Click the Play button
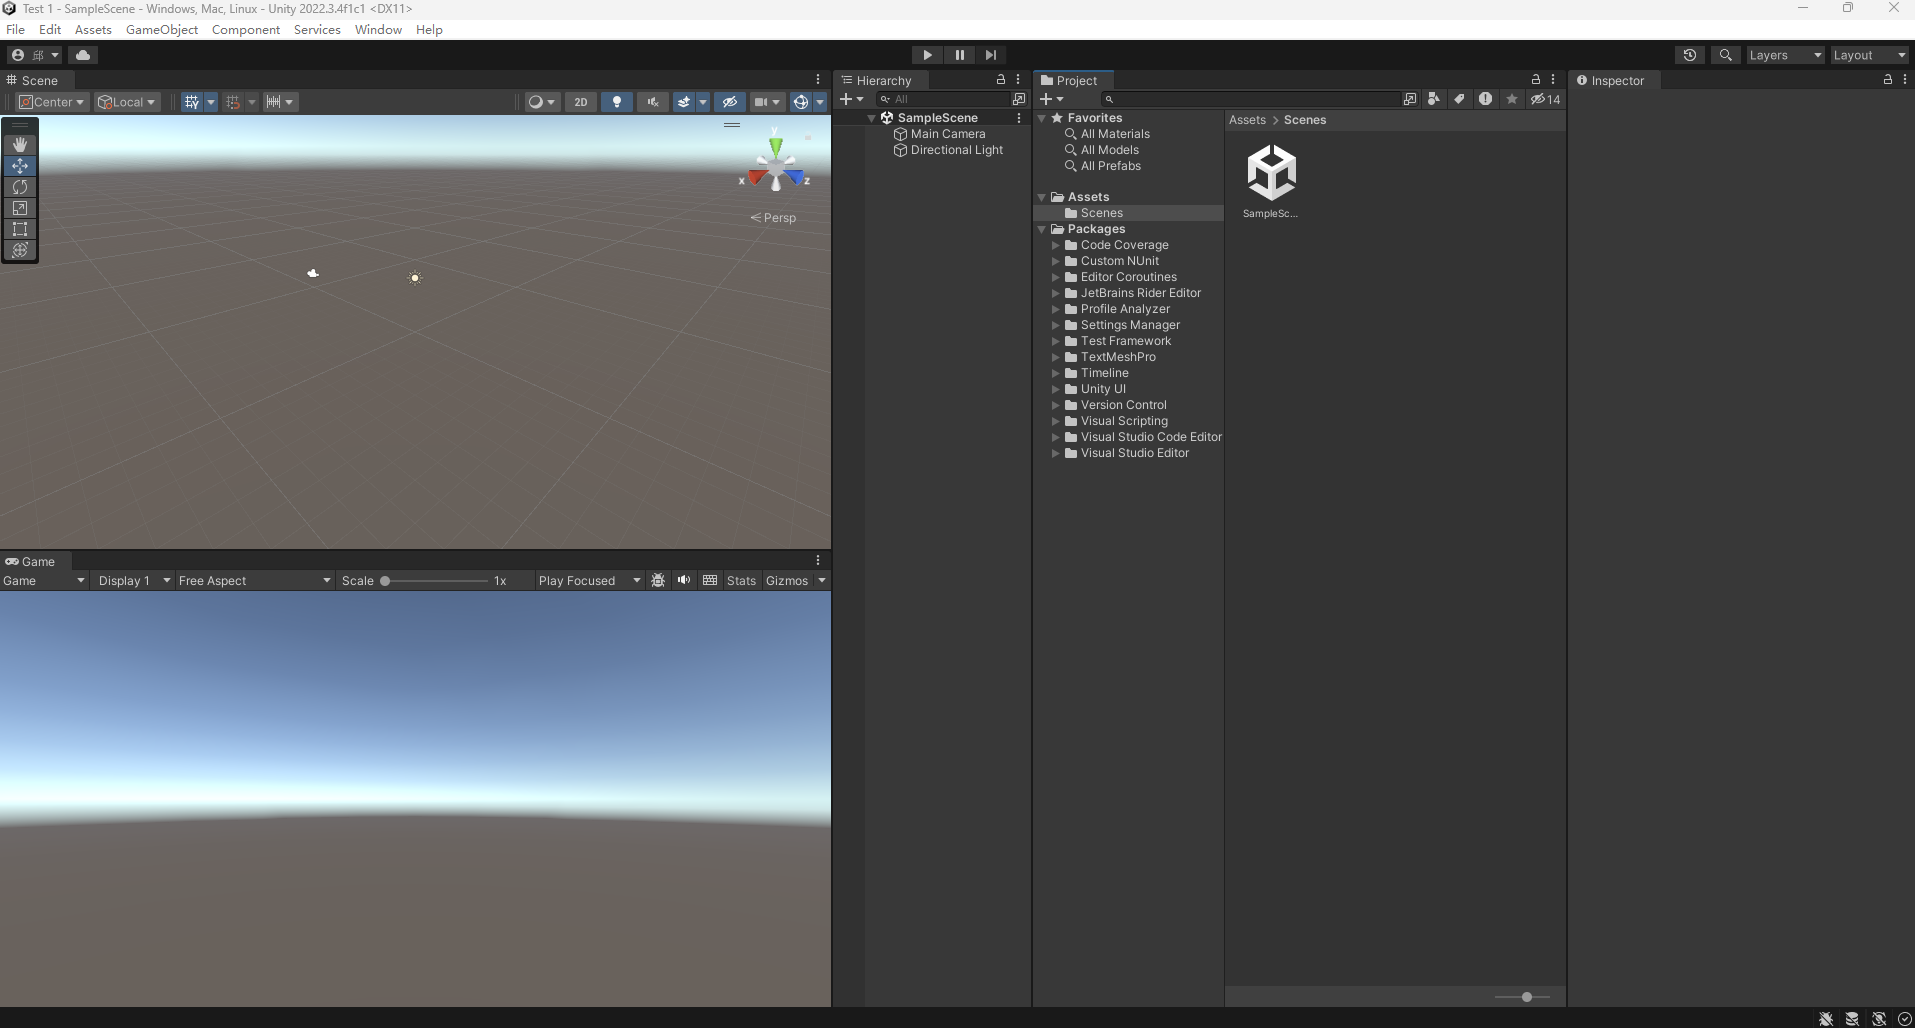This screenshot has width=1915, height=1028. [927, 55]
